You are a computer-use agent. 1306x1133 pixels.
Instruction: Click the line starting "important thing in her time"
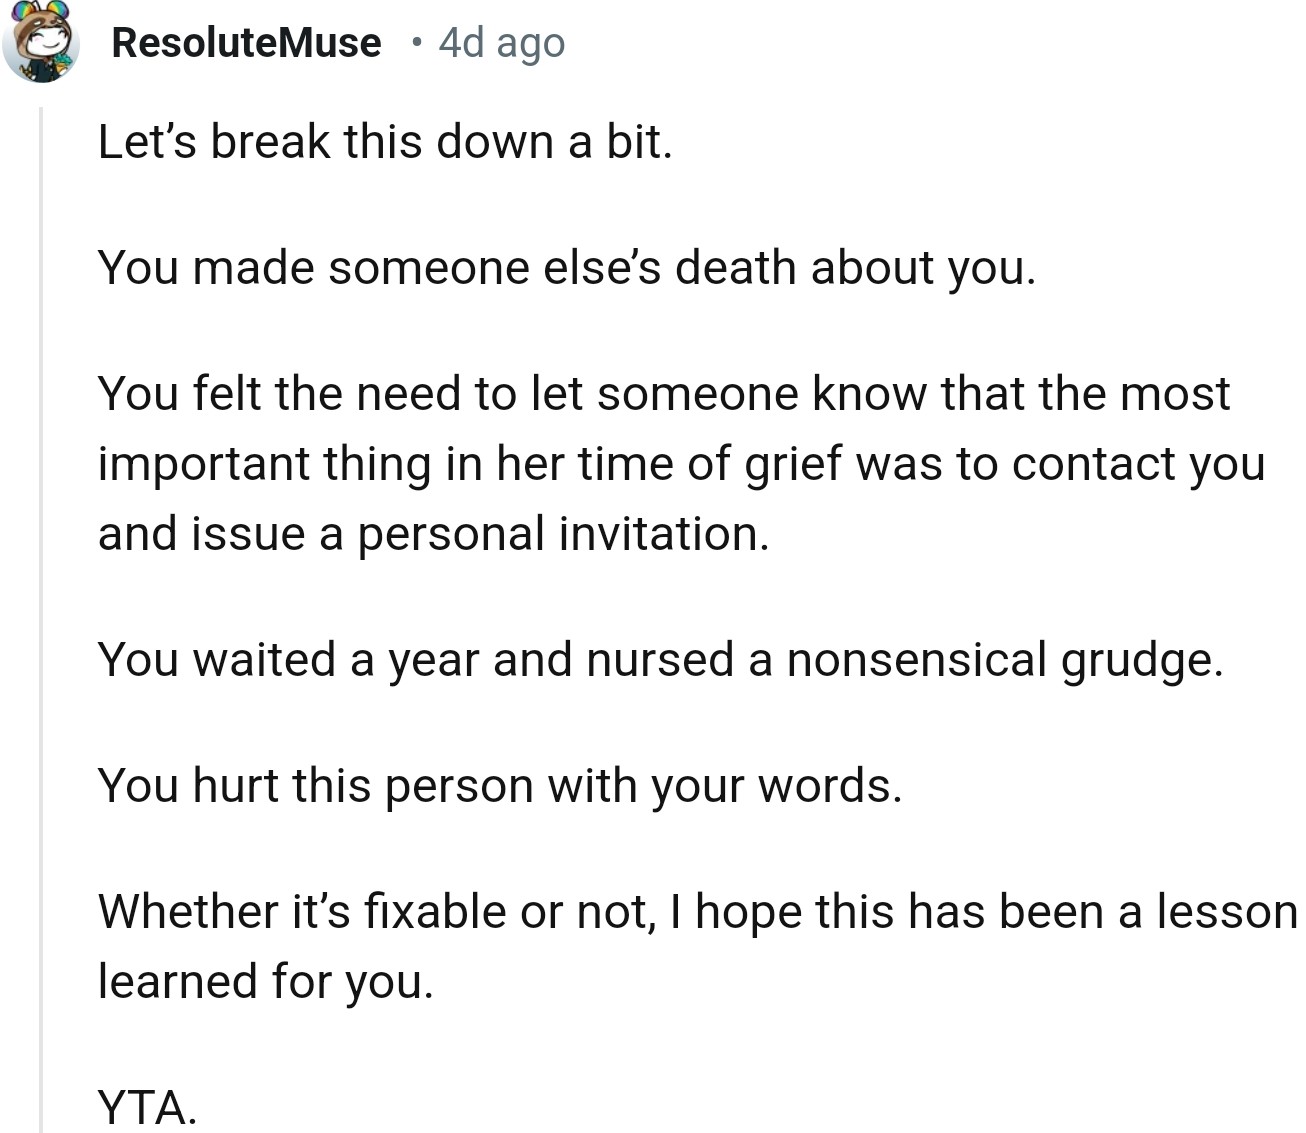(x=681, y=464)
